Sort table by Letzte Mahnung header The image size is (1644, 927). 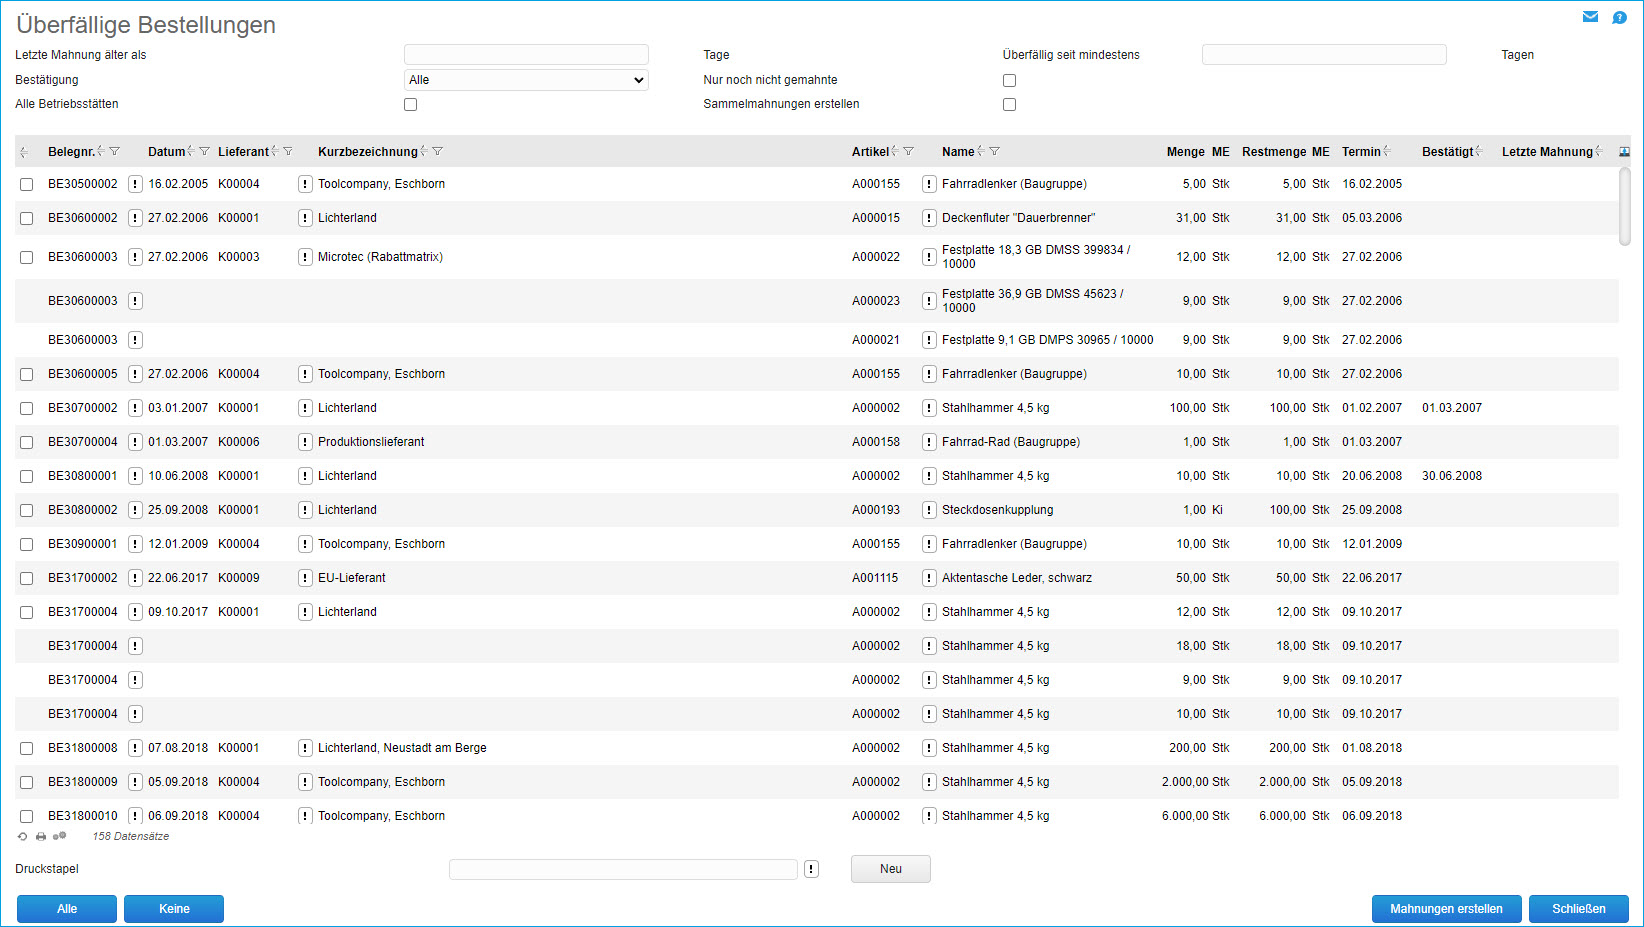tap(1546, 152)
